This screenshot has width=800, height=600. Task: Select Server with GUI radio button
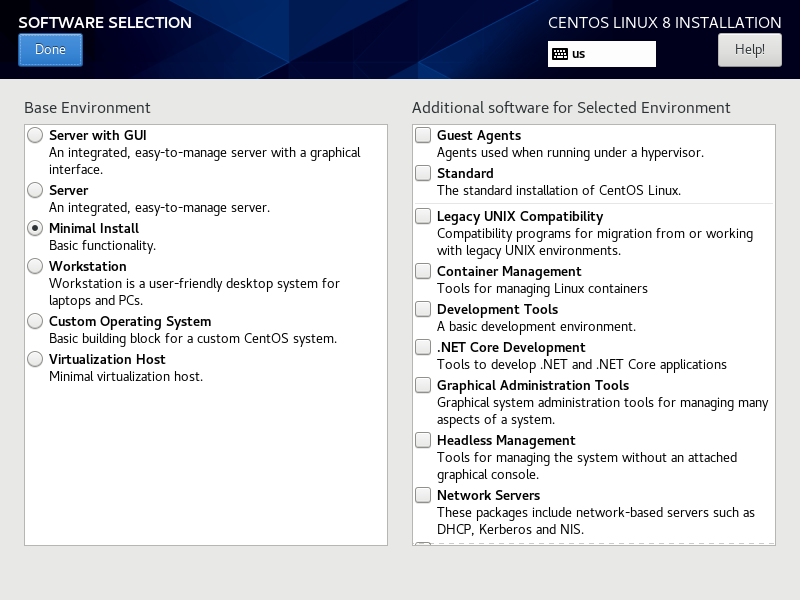pos(35,135)
